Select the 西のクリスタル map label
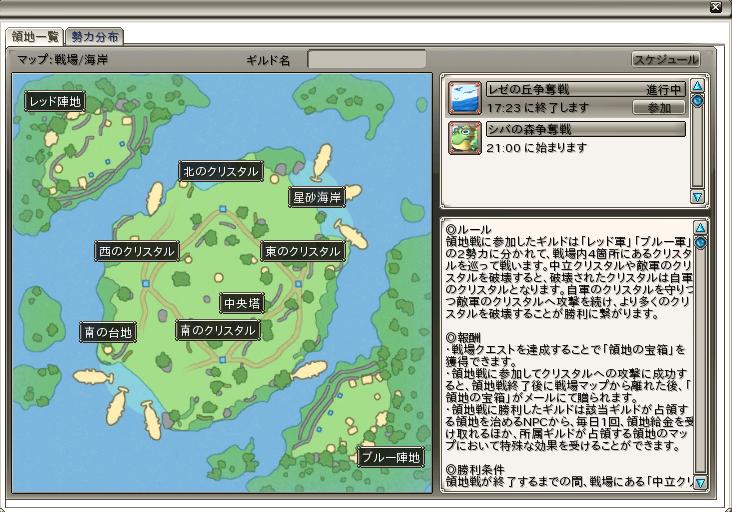 click(x=137, y=251)
